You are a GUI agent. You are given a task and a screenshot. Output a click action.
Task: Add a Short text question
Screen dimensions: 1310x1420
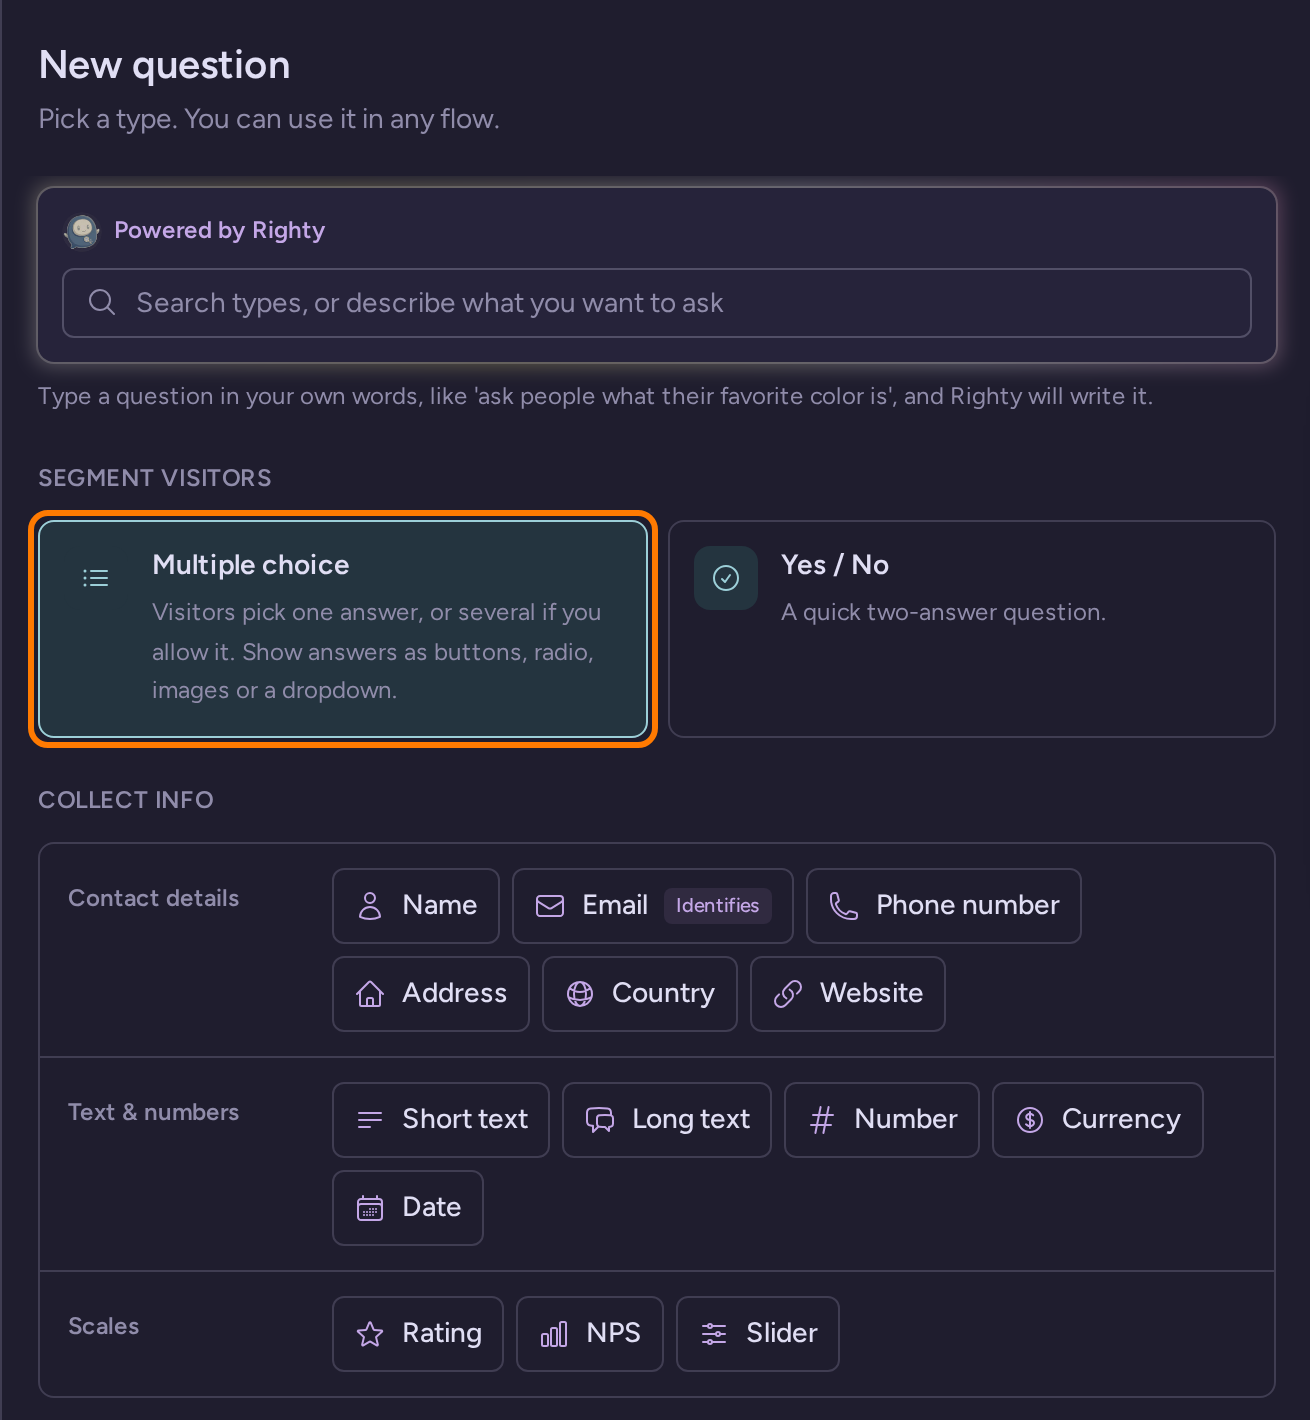[441, 1120]
